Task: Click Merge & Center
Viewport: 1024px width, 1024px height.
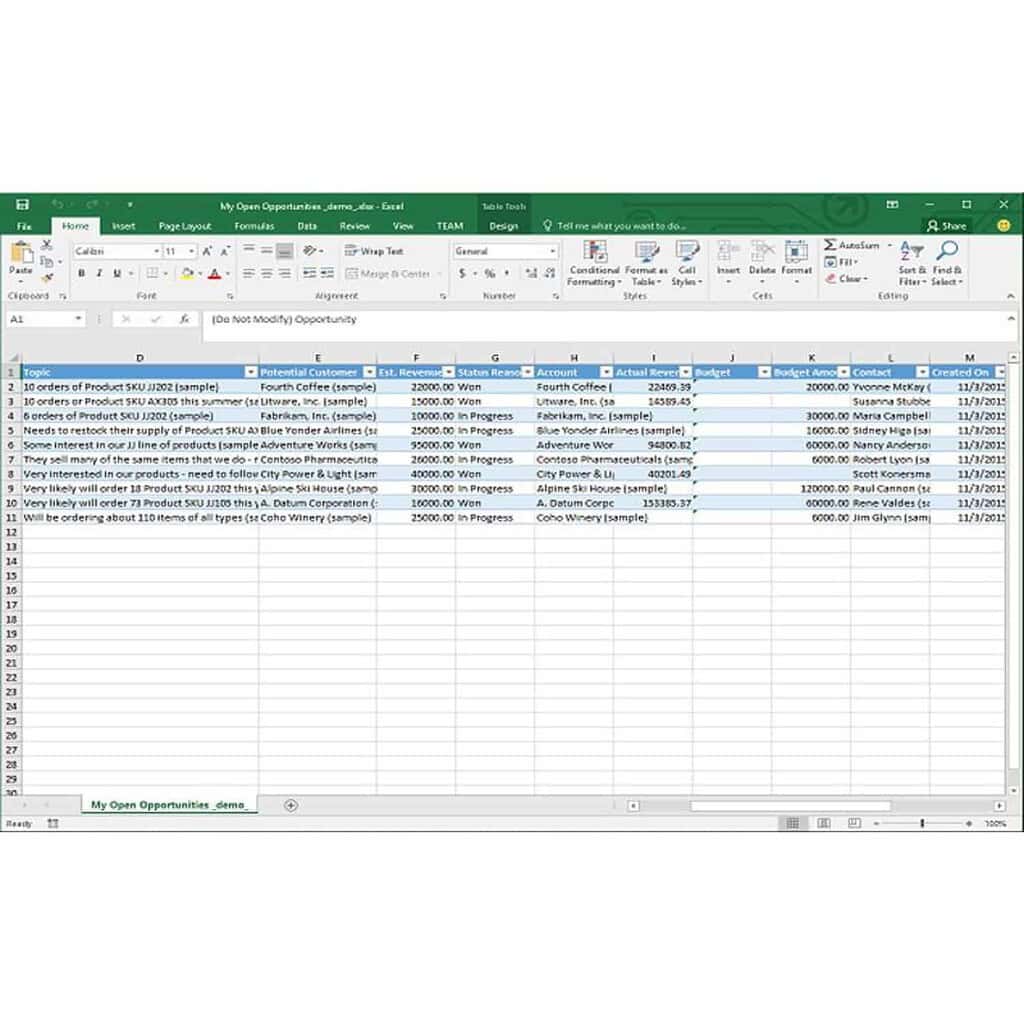Action: 389,274
